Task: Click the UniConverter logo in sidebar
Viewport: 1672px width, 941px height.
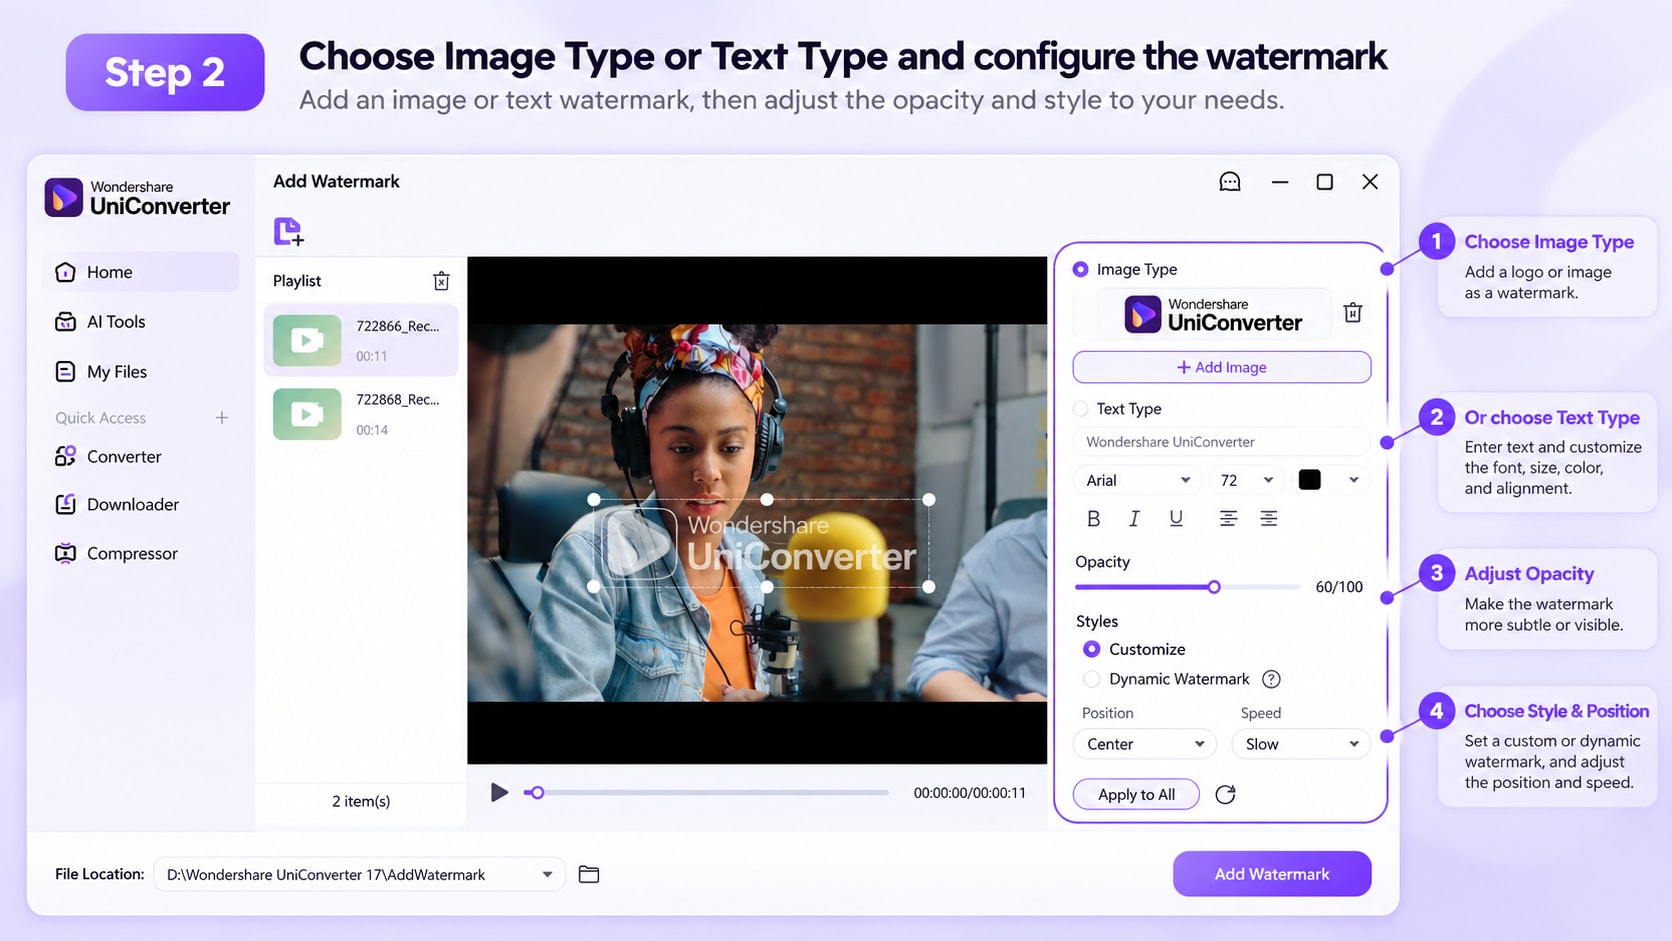Action: (137, 198)
